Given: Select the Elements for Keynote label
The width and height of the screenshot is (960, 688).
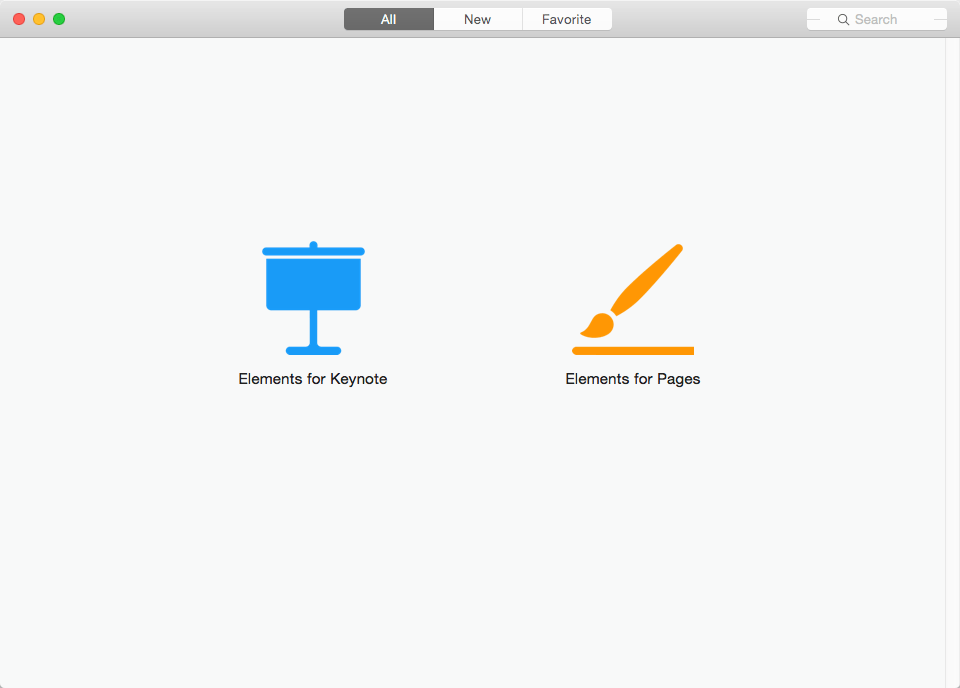Looking at the screenshot, I should [x=313, y=380].
